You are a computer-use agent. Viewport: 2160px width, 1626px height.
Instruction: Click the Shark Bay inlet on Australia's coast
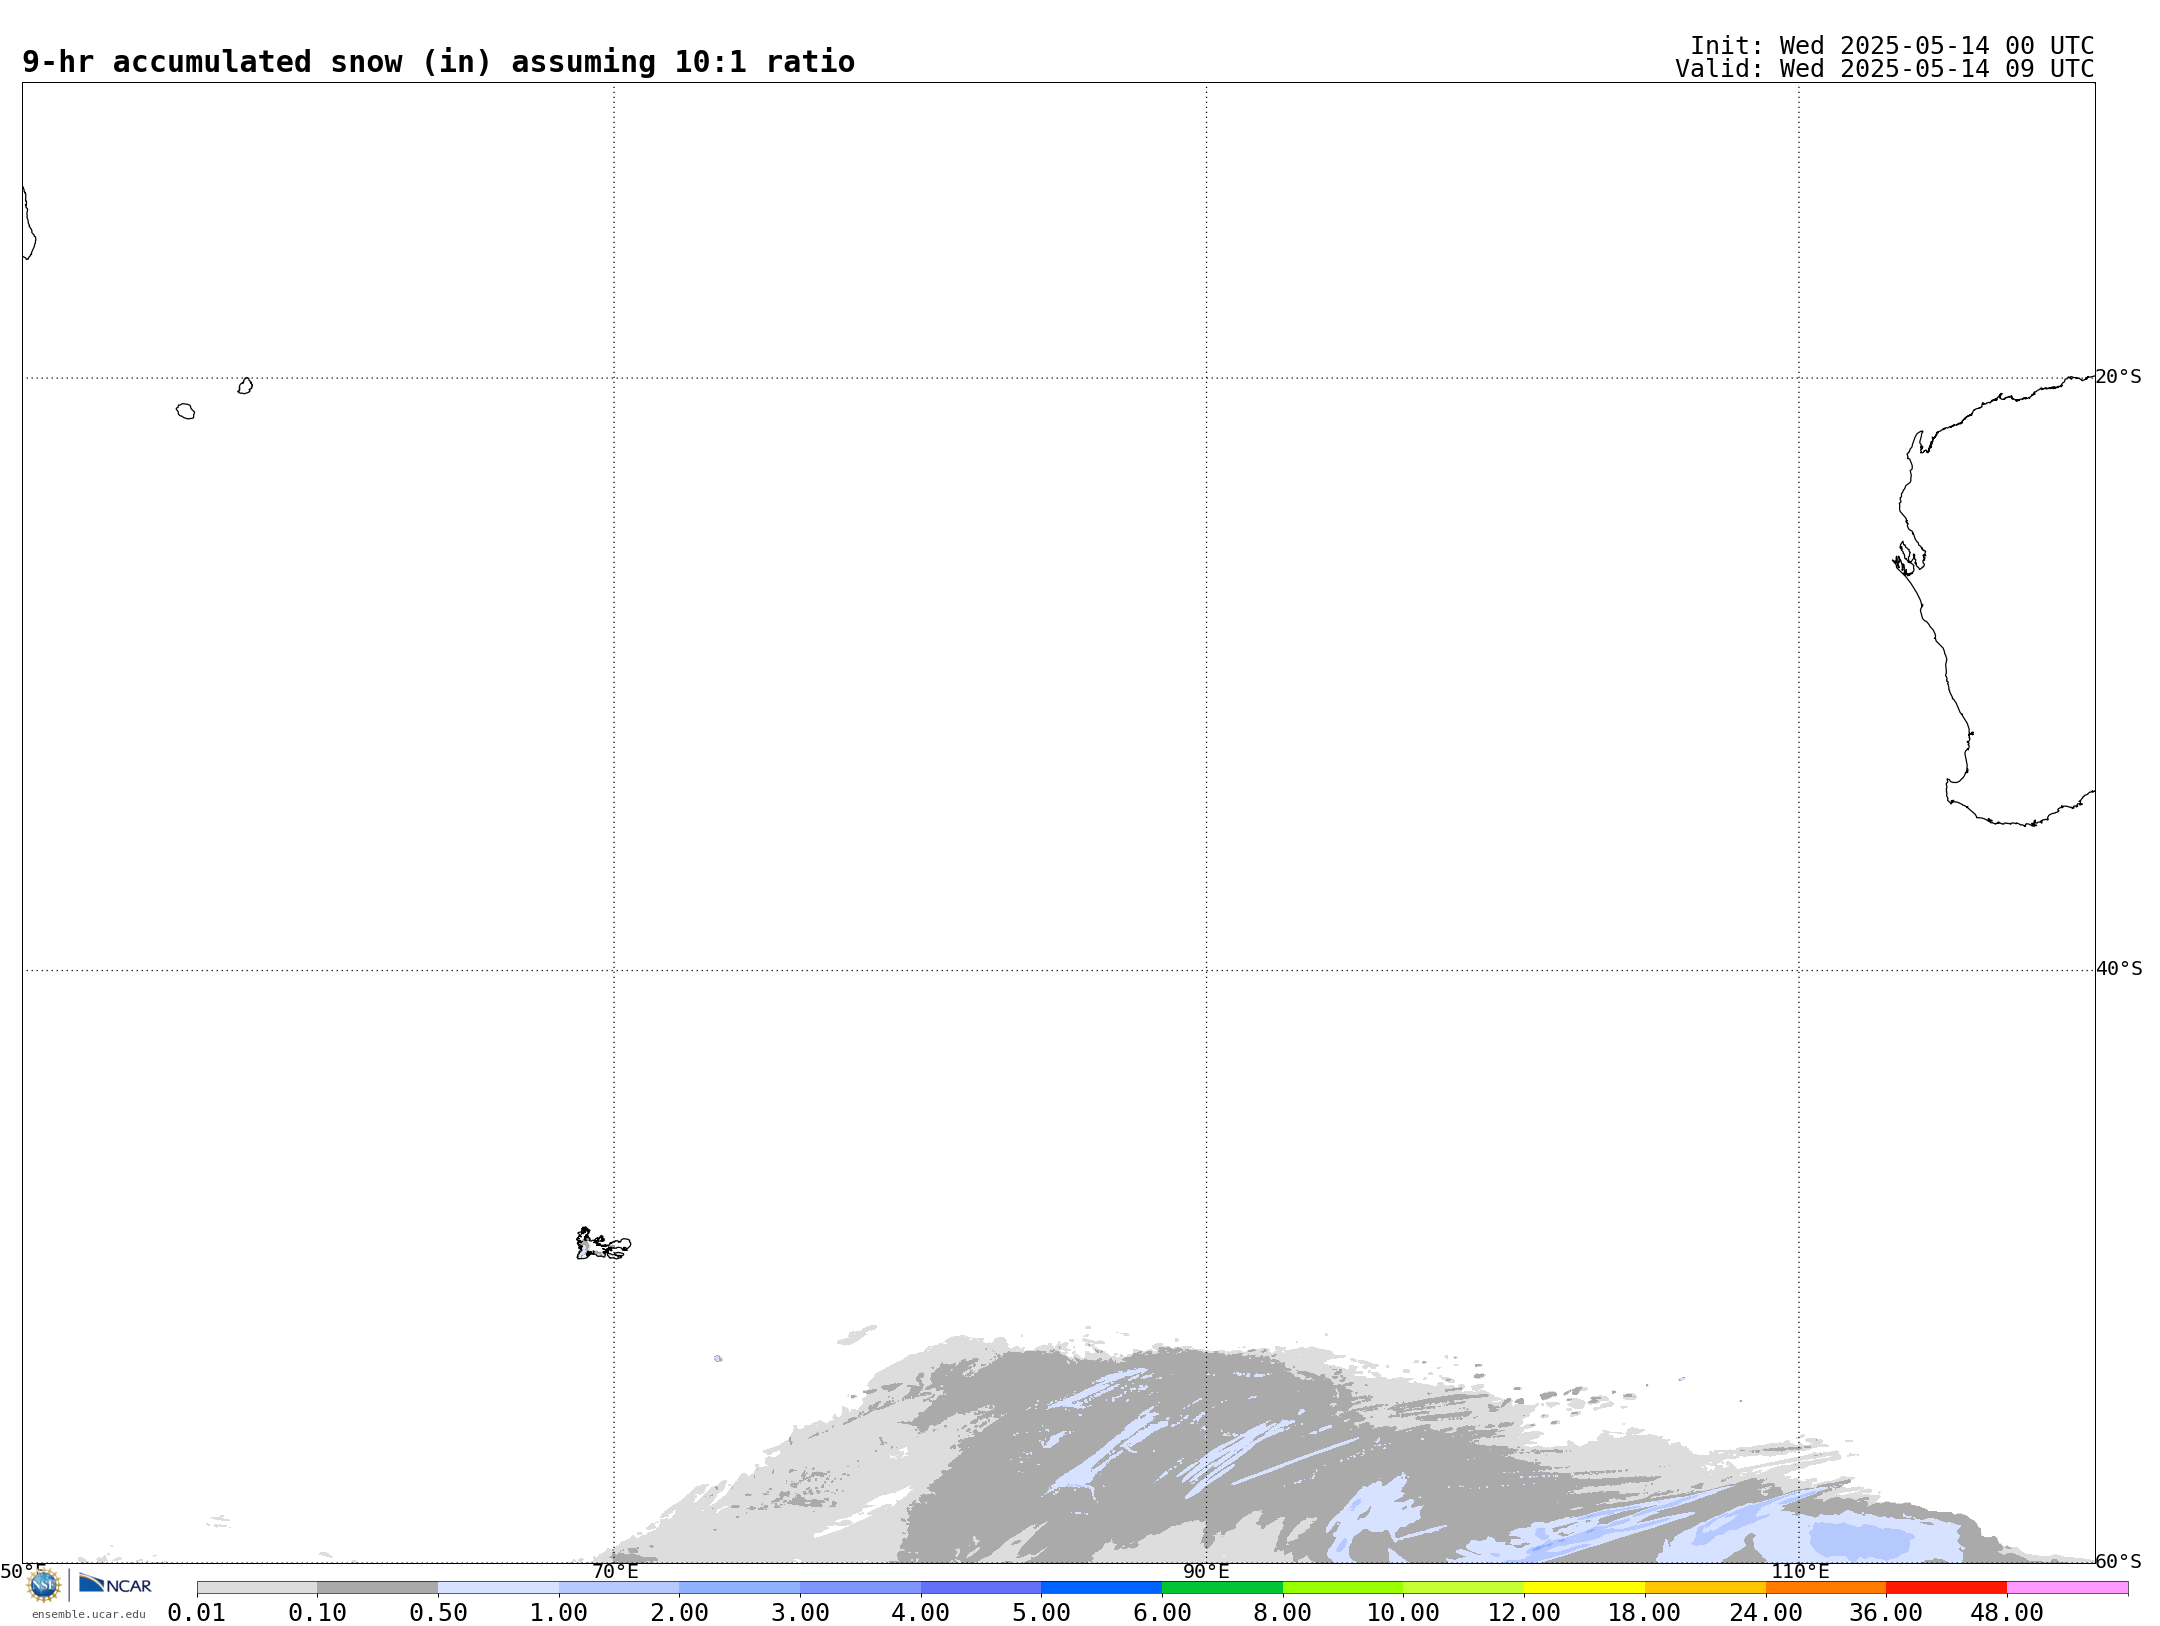pos(1909,559)
